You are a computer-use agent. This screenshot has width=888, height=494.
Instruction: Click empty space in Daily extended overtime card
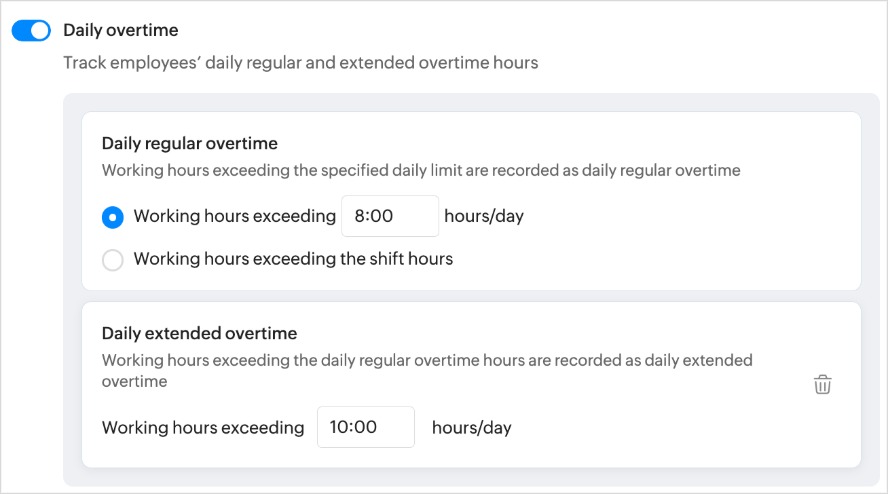pyautogui.click(x=680, y=431)
